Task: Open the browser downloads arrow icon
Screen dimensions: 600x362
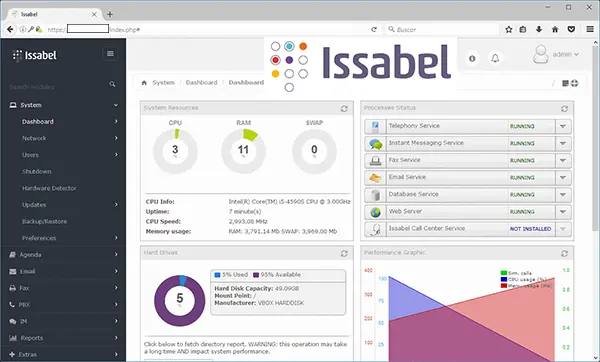Action: (539, 29)
